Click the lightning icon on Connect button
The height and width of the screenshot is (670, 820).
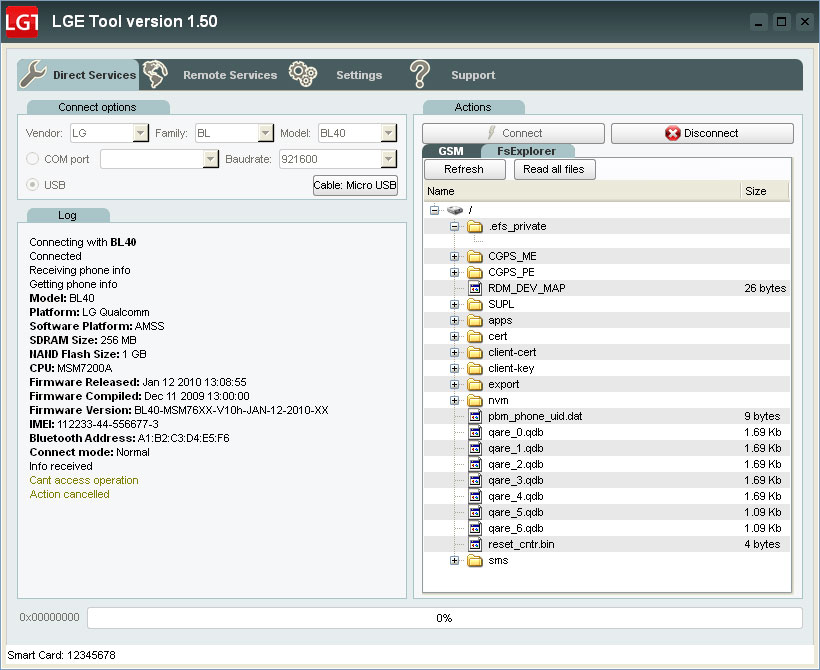pos(491,133)
